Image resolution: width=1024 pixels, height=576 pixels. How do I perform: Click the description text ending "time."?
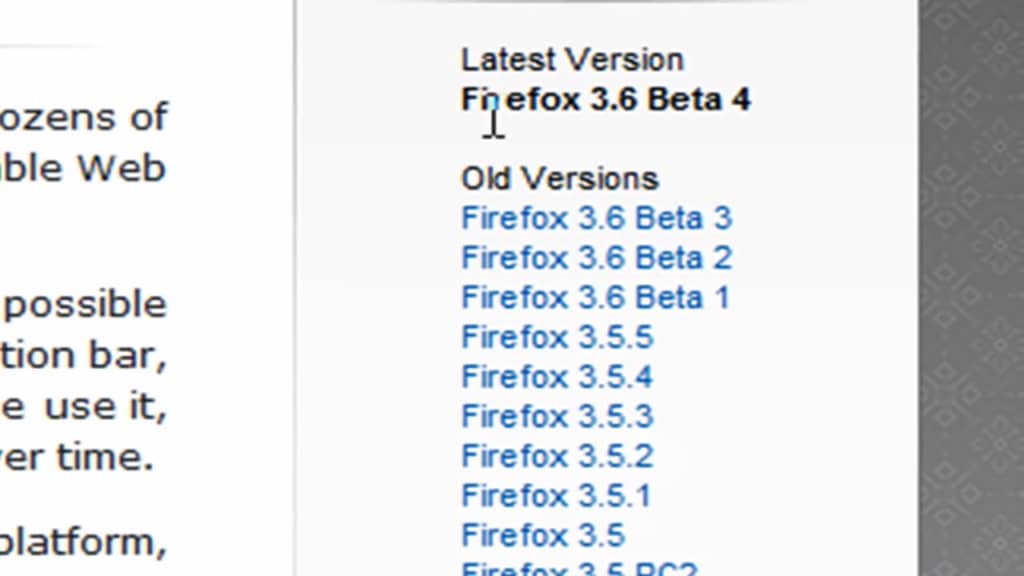(78, 458)
